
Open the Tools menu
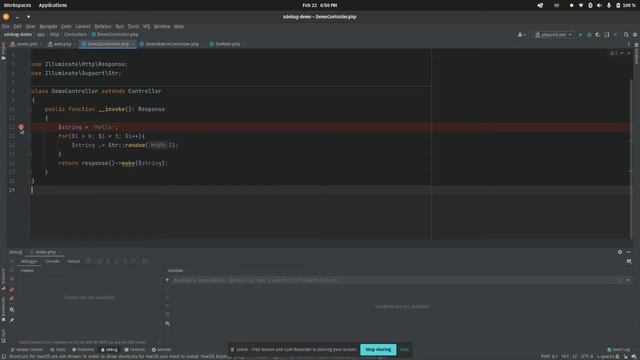[x=133, y=27]
